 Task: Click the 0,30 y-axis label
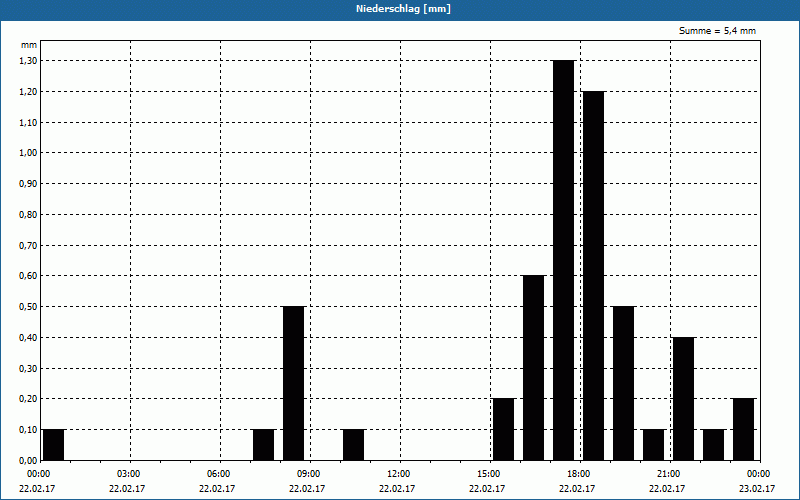(28, 368)
